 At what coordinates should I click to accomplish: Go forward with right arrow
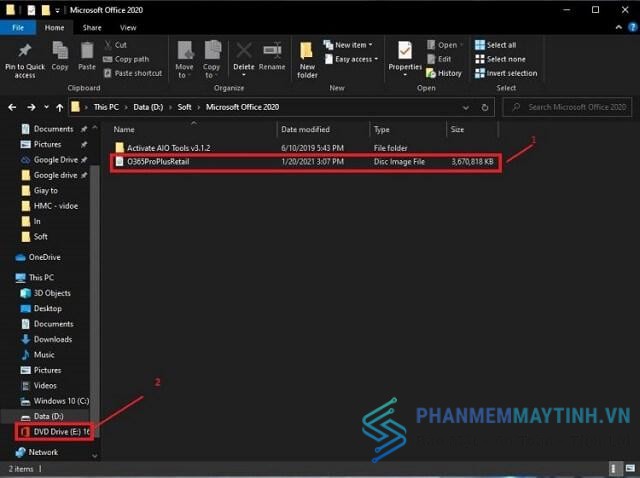tap(31, 107)
